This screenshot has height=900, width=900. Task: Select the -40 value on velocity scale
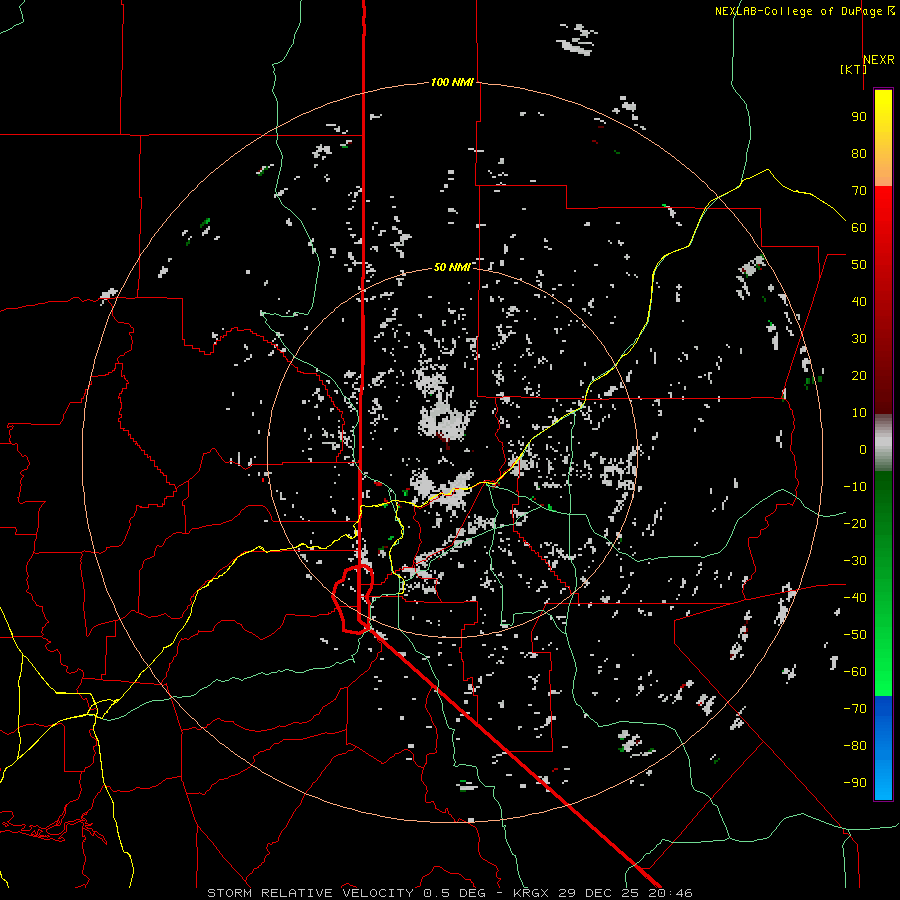855,598
